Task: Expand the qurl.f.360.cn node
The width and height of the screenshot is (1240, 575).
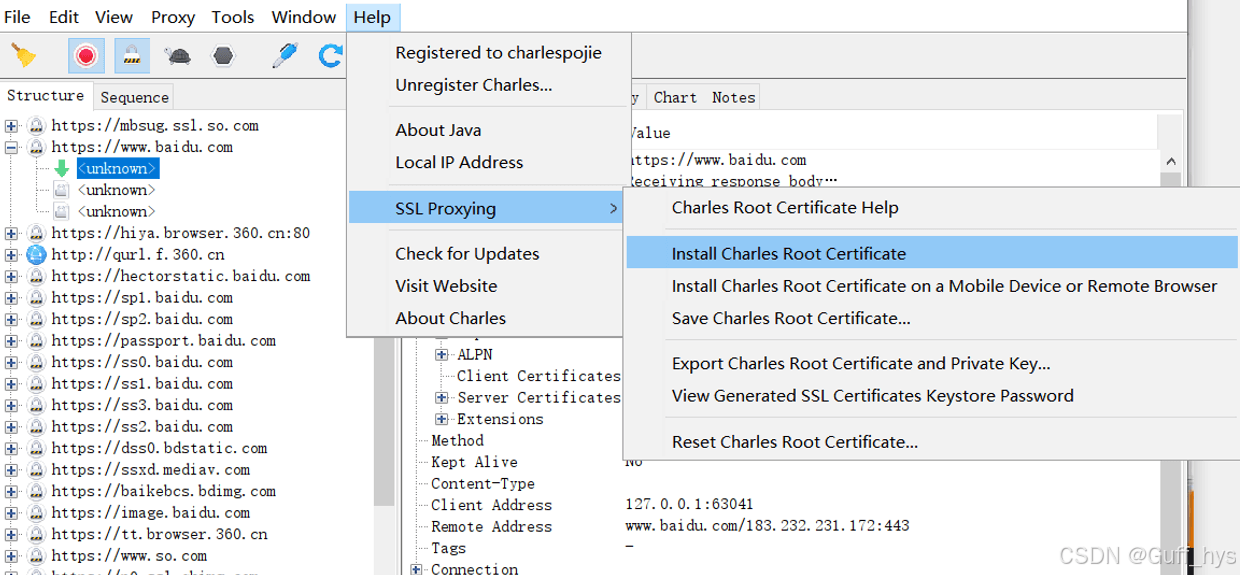Action: 11,255
